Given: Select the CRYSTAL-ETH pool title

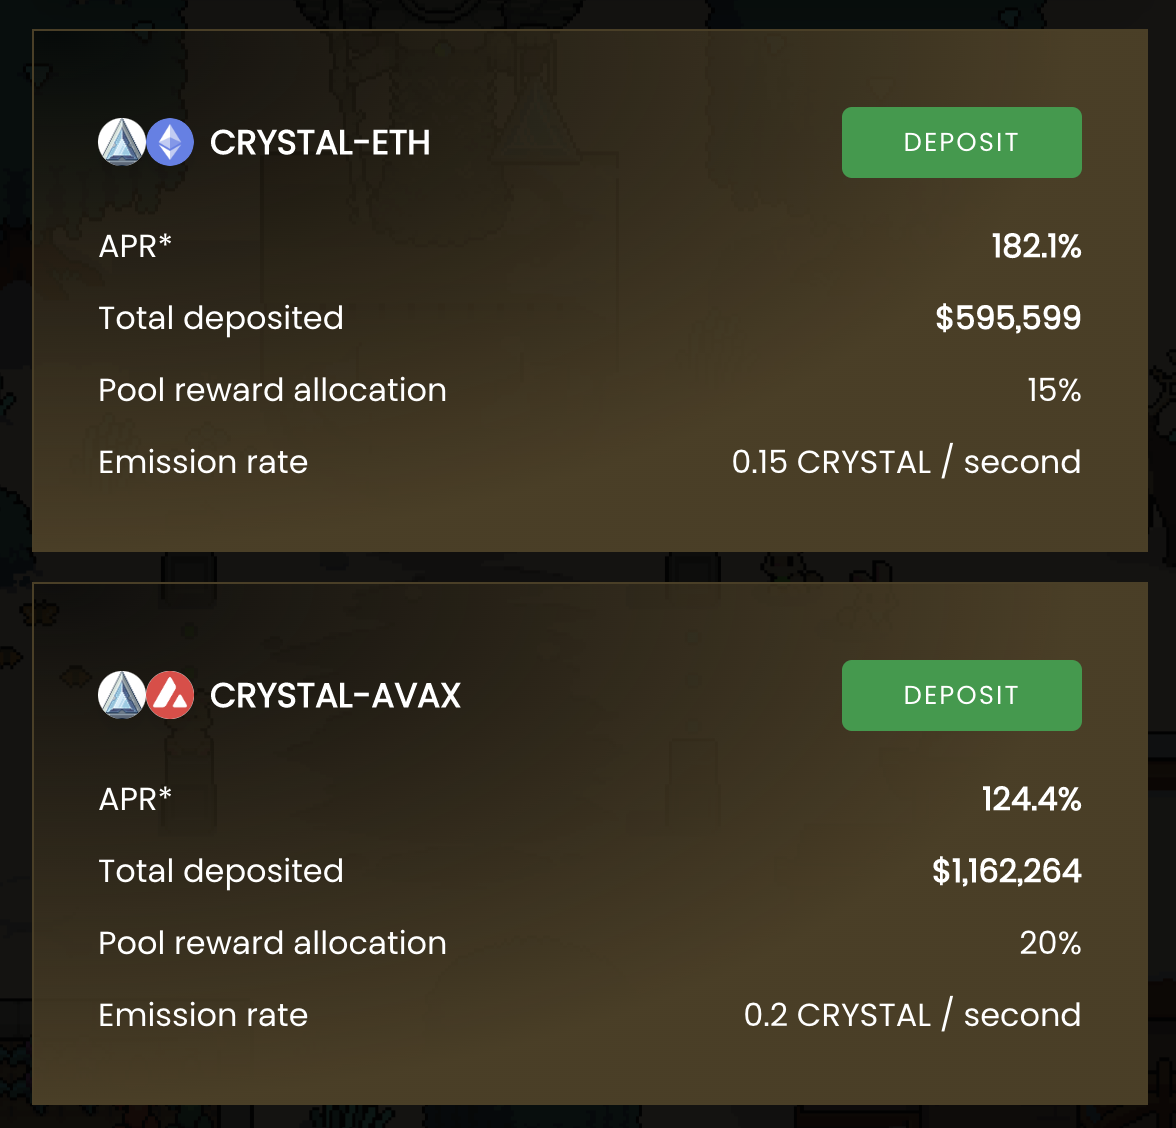Looking at the screenshot, I should coord(320,142).
